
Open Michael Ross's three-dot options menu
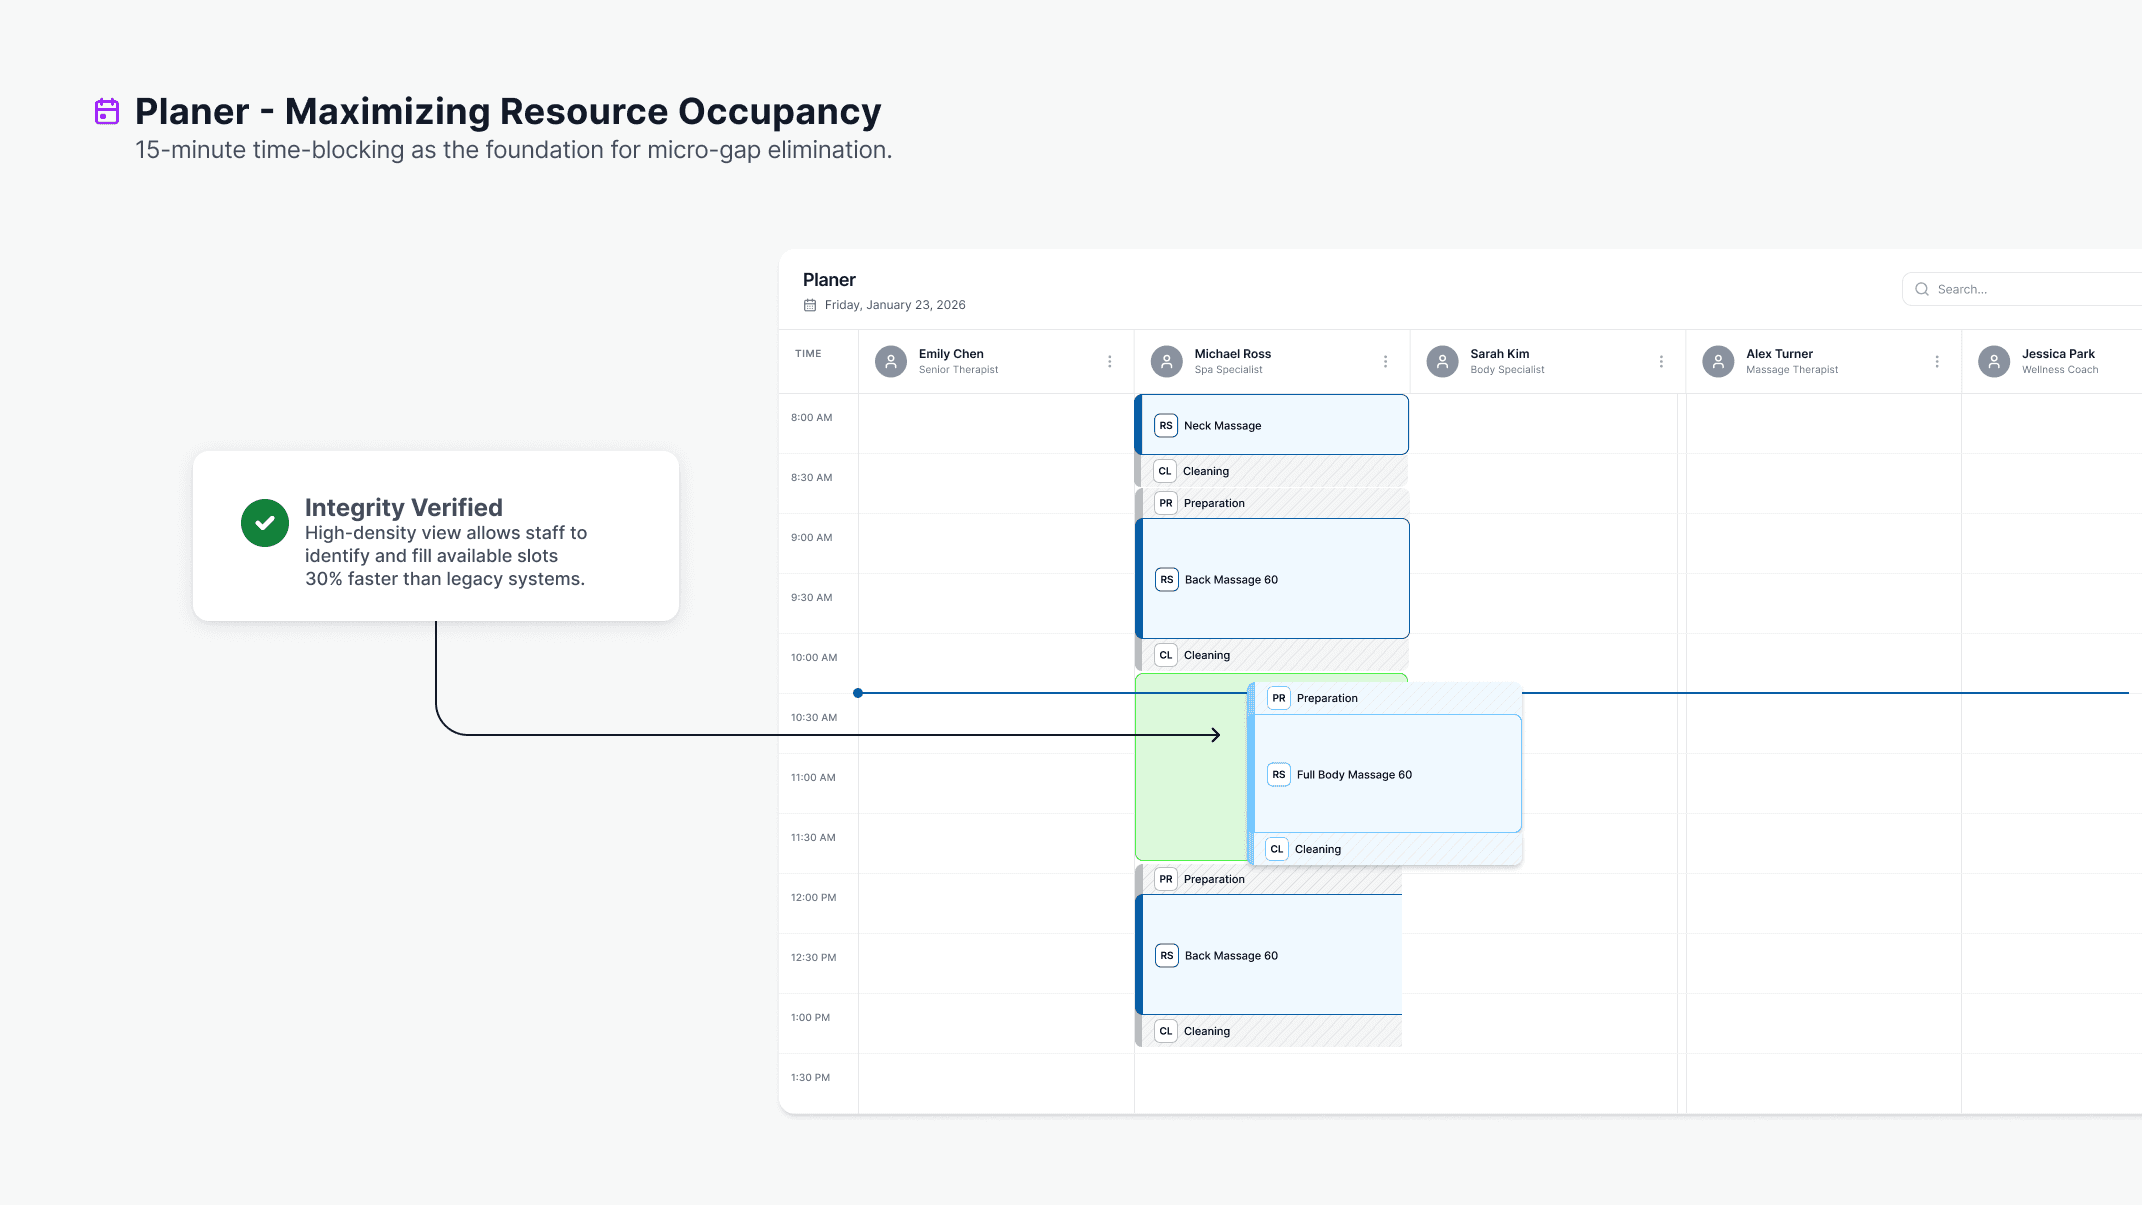1385,361
